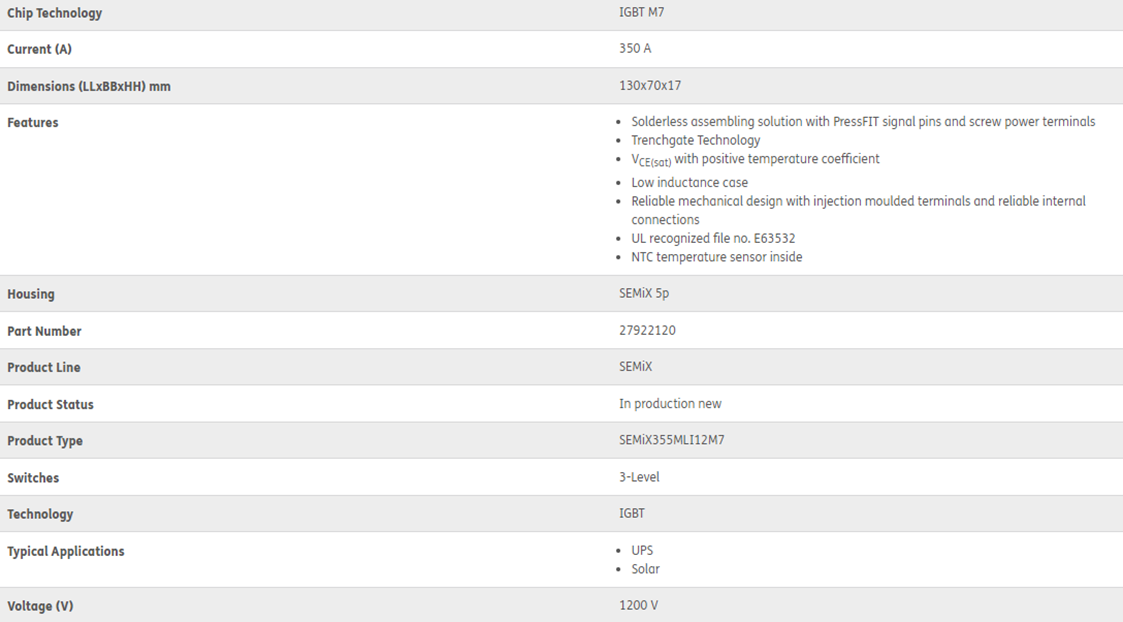Click the Product Line label

point(44,367)
